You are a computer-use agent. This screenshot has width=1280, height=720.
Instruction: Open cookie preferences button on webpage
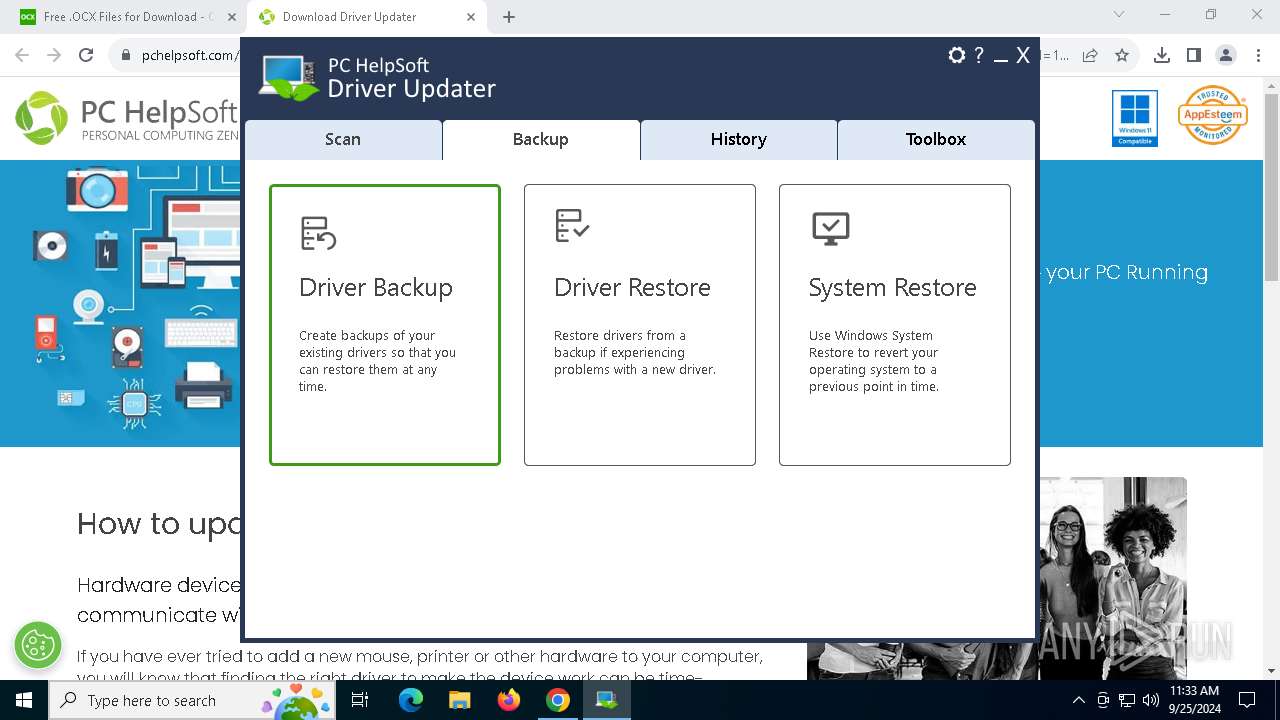tap(38, 645)
